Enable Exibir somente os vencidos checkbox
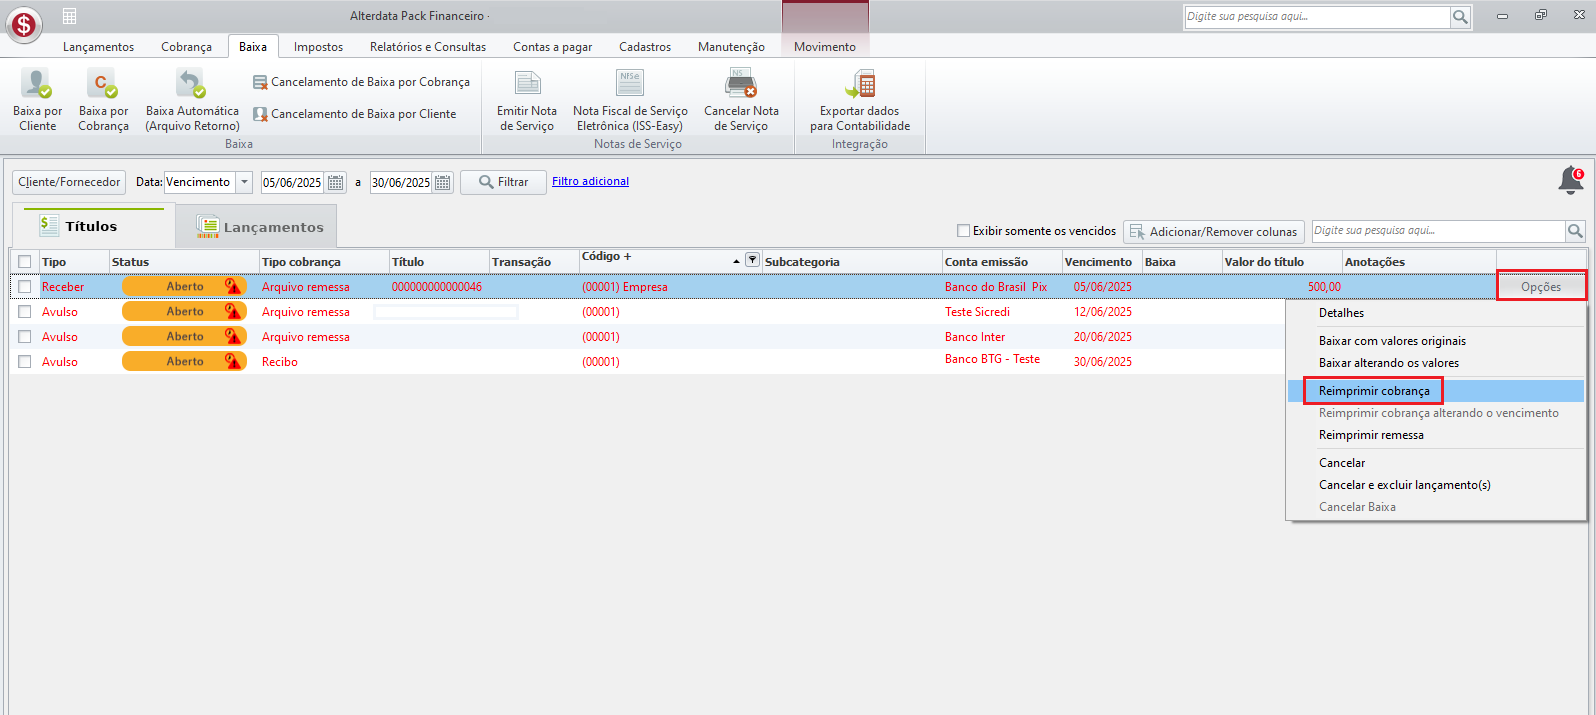 (x=964, y=231)
